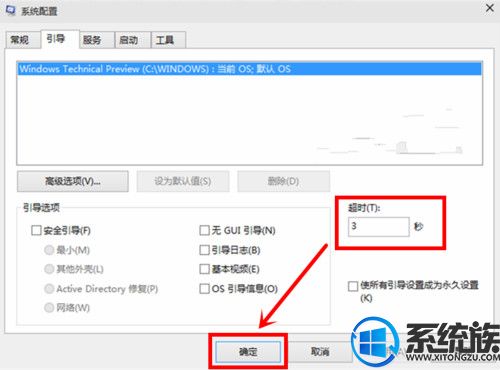
Task: Confirm with the 确定 button
Action: coord(248,351)
